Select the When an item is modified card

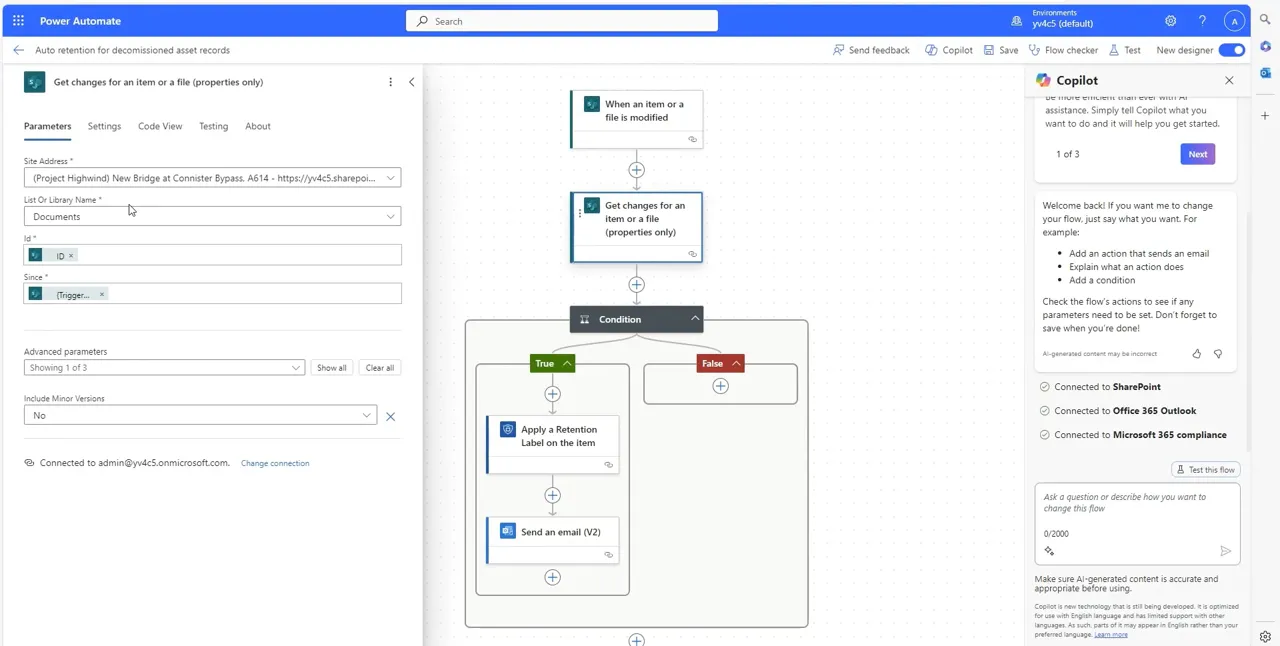click(x=637, y=119)
